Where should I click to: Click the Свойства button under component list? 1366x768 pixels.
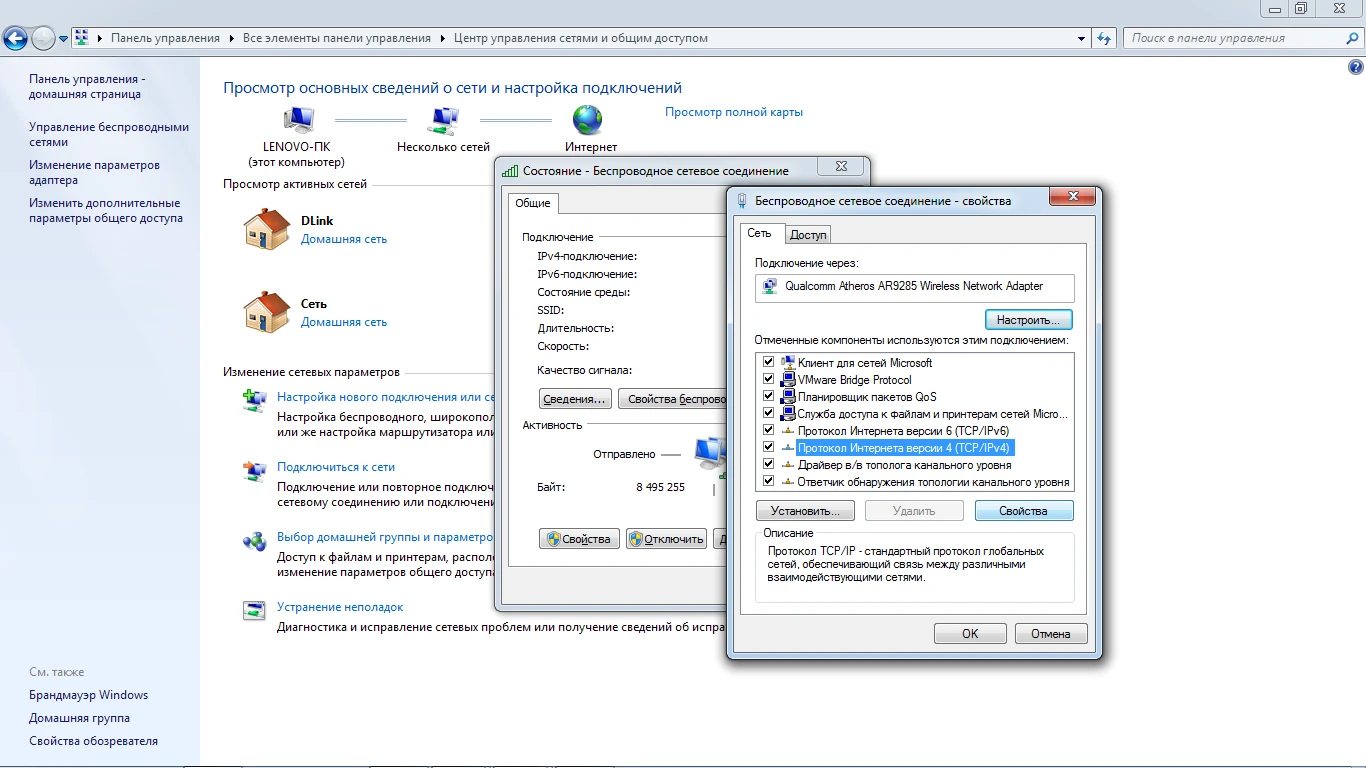point(1023,511)
